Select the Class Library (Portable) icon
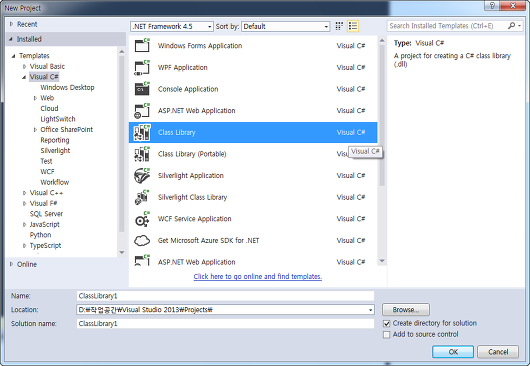 tap(142, 154)
